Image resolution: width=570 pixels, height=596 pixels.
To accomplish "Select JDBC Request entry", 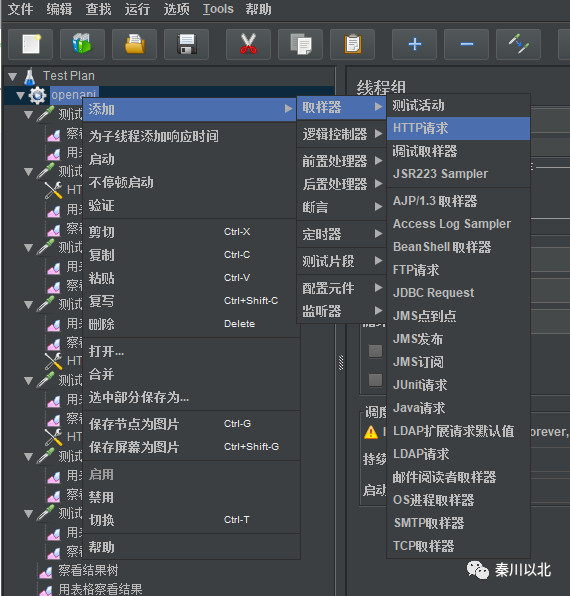I will [x=458, y=293].
